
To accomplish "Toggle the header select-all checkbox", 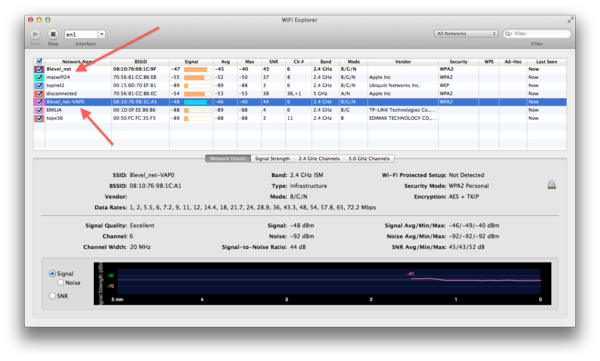I will [39, 61].
